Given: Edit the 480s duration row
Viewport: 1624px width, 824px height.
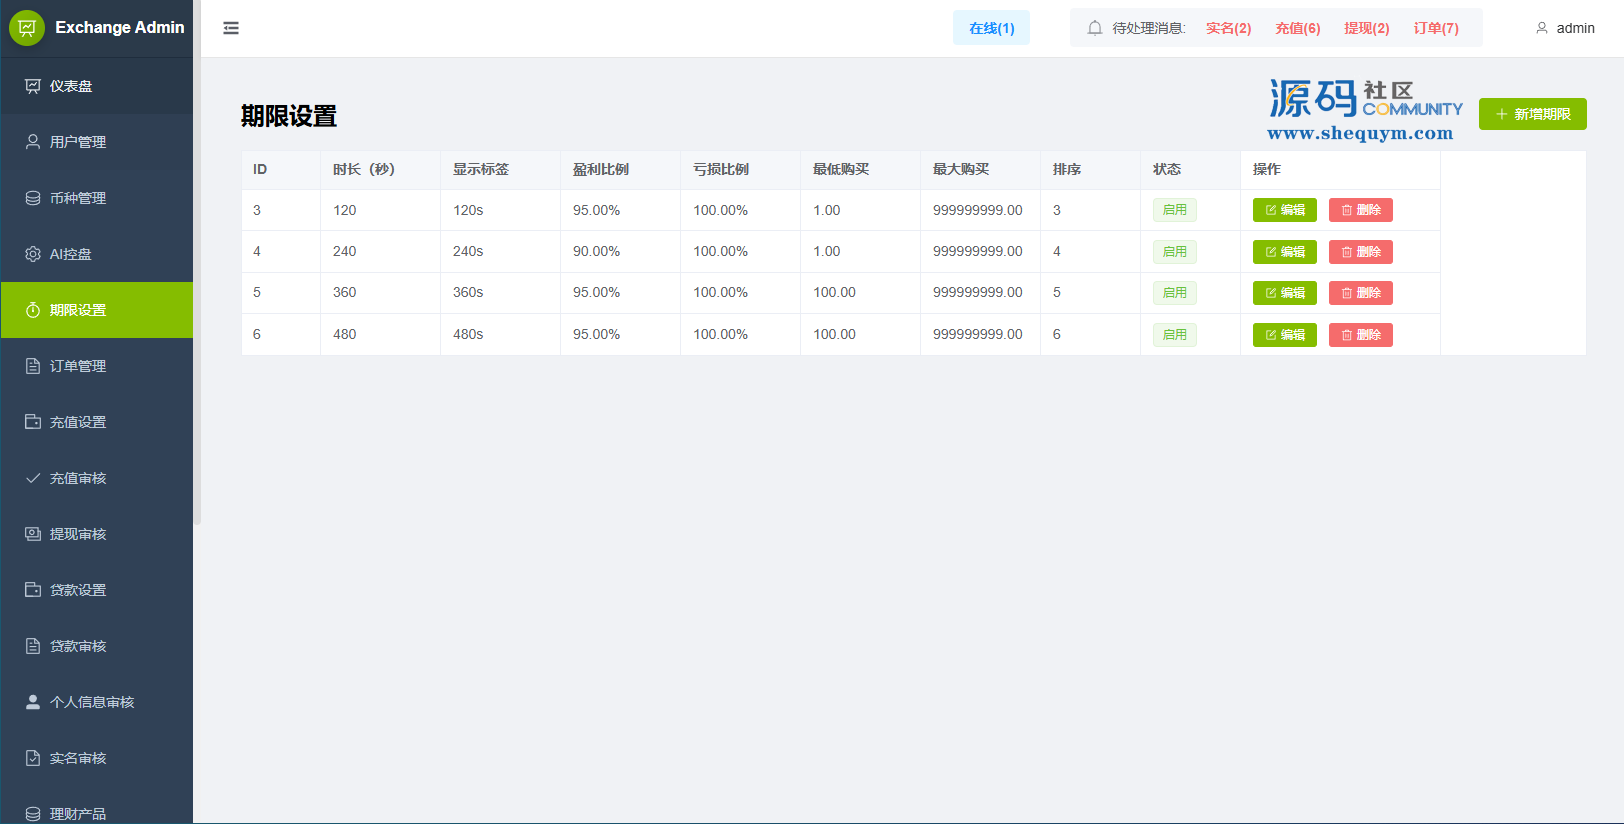Looking at the screenshot, I should coord(1285,335).
